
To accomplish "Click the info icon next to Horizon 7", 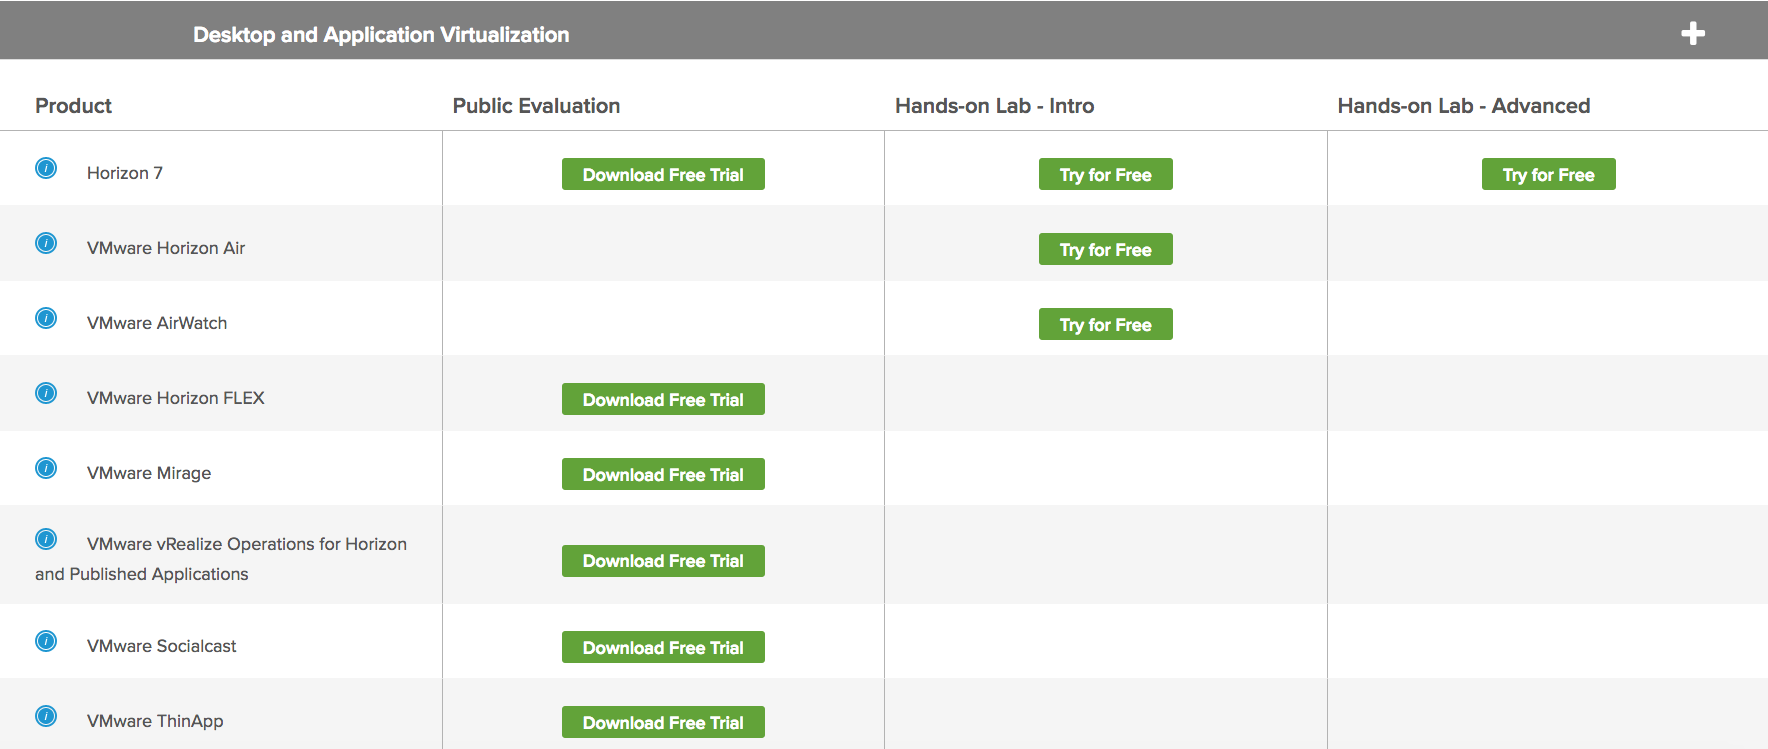I will point(46,168).
